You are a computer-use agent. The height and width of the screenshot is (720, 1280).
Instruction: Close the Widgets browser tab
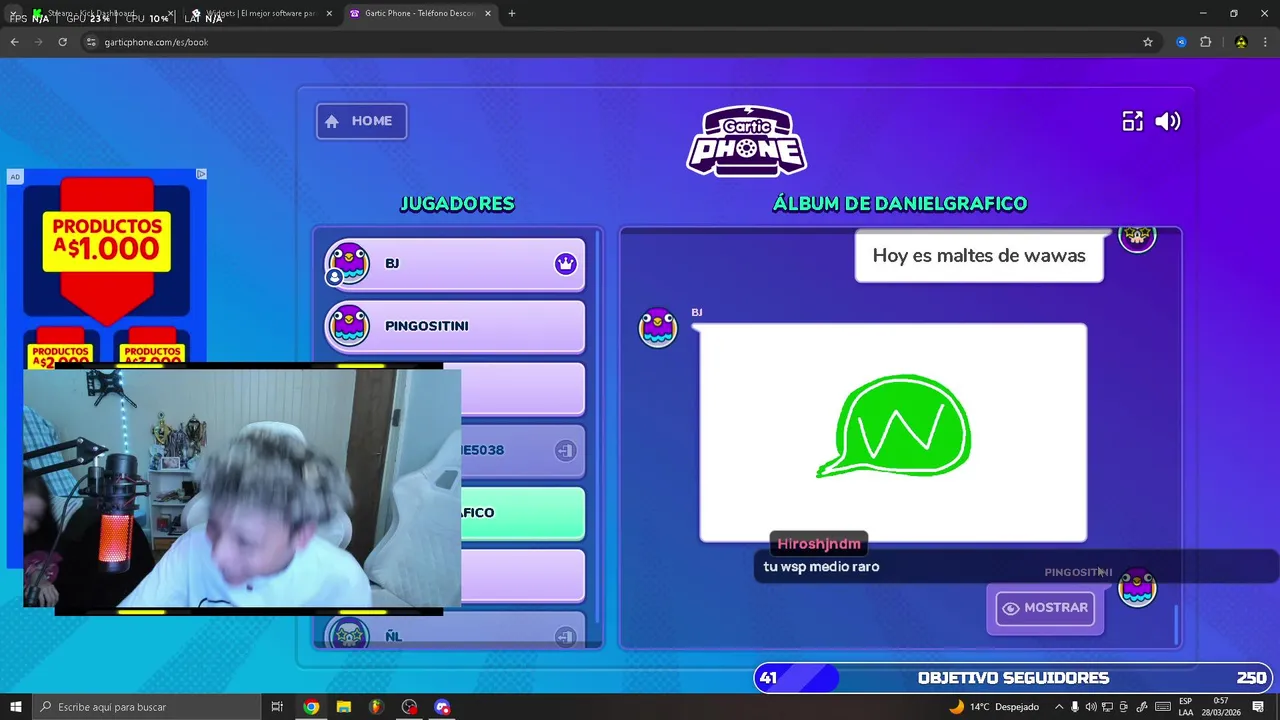(x=329, y=14)
